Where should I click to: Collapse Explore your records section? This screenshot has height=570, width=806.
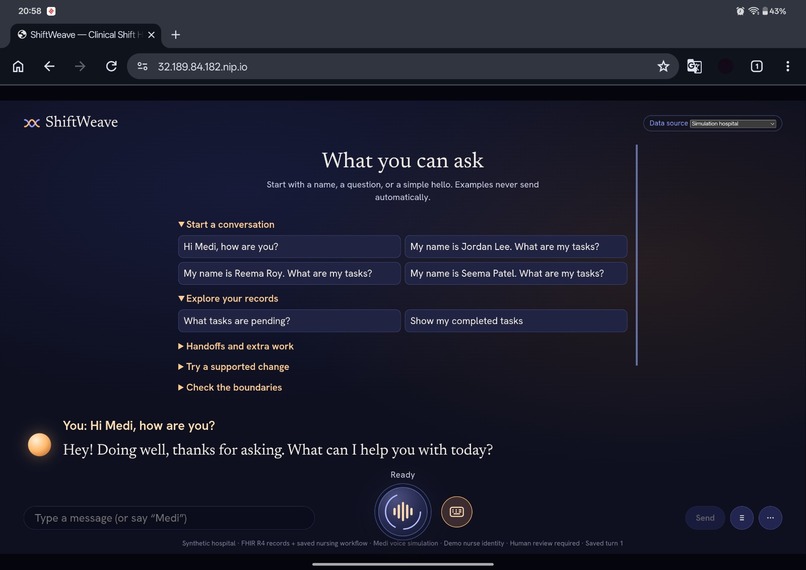[228, 299]
